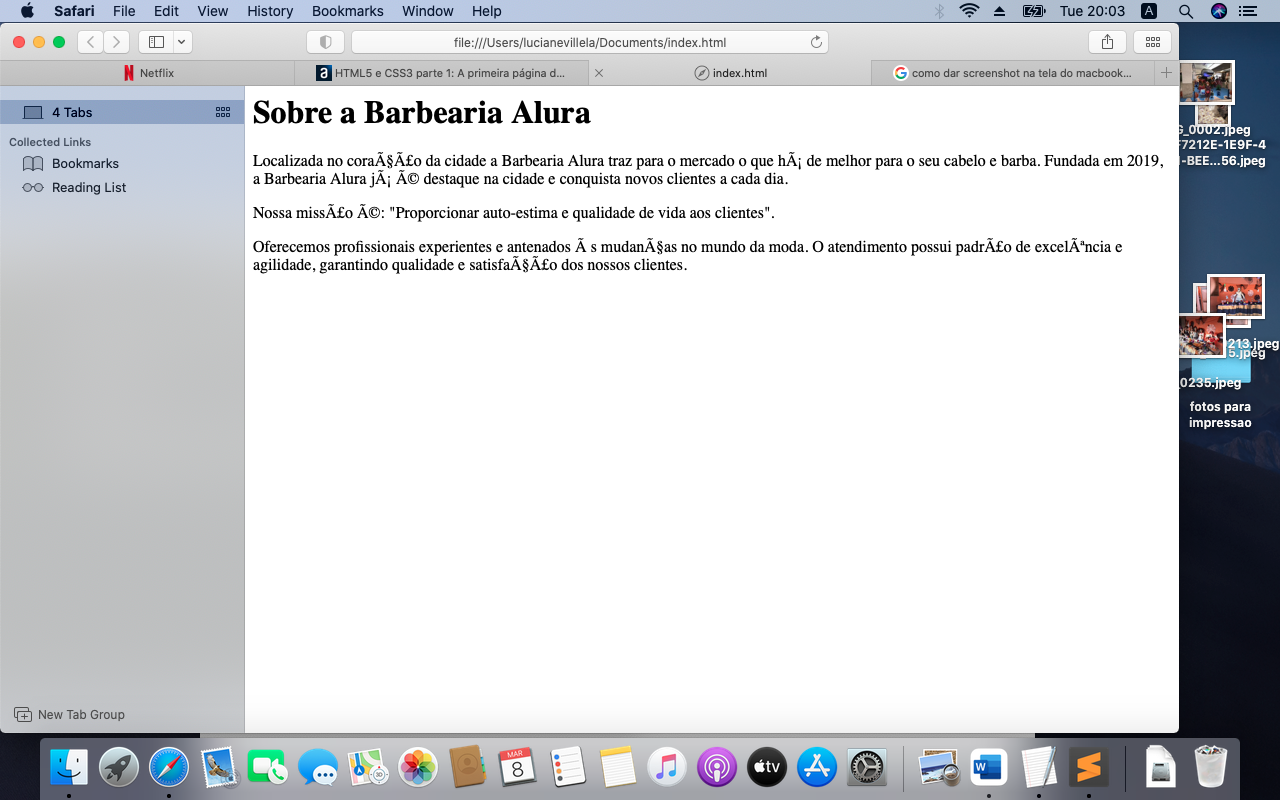Open the sidebar button dropdown arrow

tap(182, 42)
